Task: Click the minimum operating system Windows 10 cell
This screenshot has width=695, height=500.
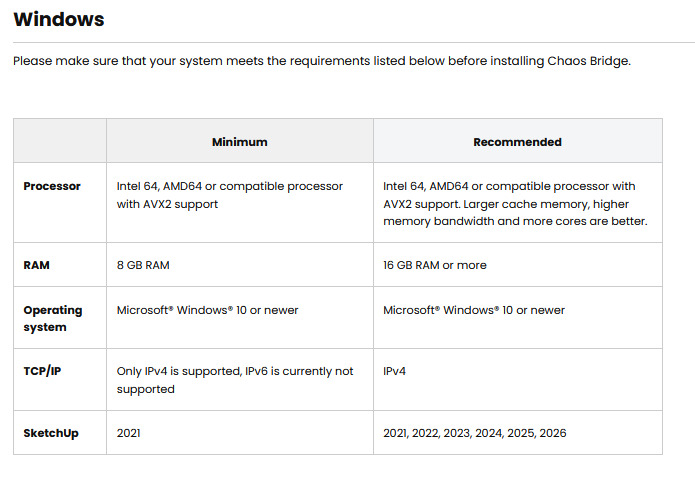Action: pos(207,310)
